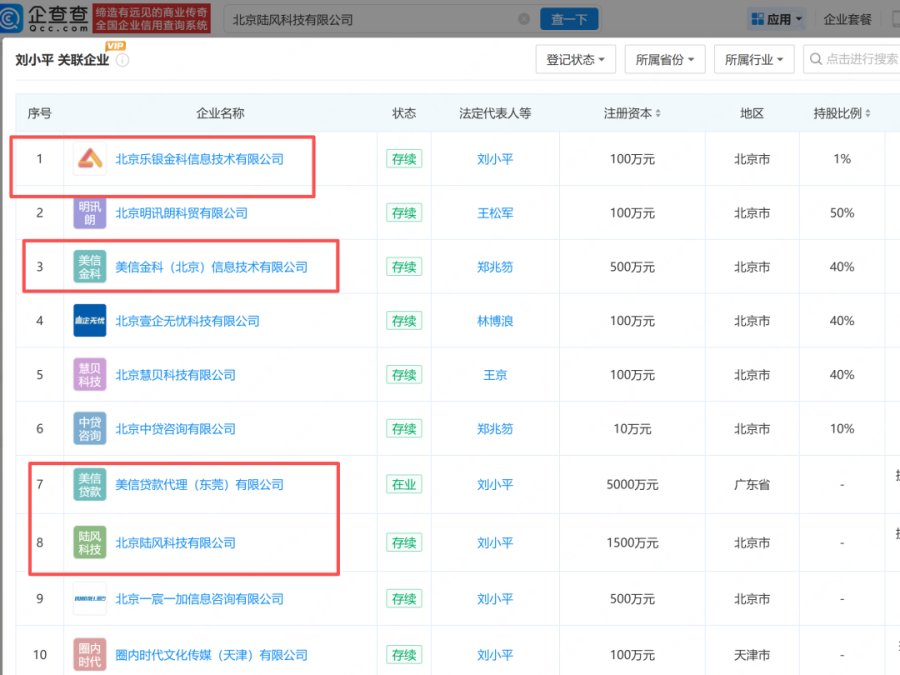
Task: Click the 查一下 search button
Action: point(569,19)
